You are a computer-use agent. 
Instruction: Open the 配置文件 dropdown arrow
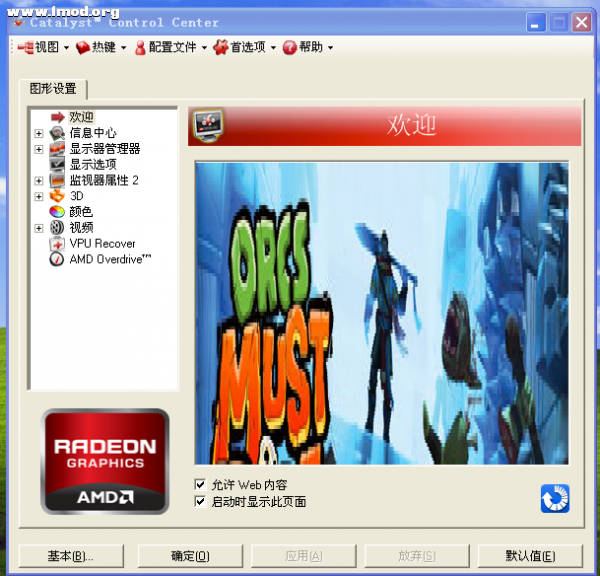pyautogui.click(x=204, y=48)
